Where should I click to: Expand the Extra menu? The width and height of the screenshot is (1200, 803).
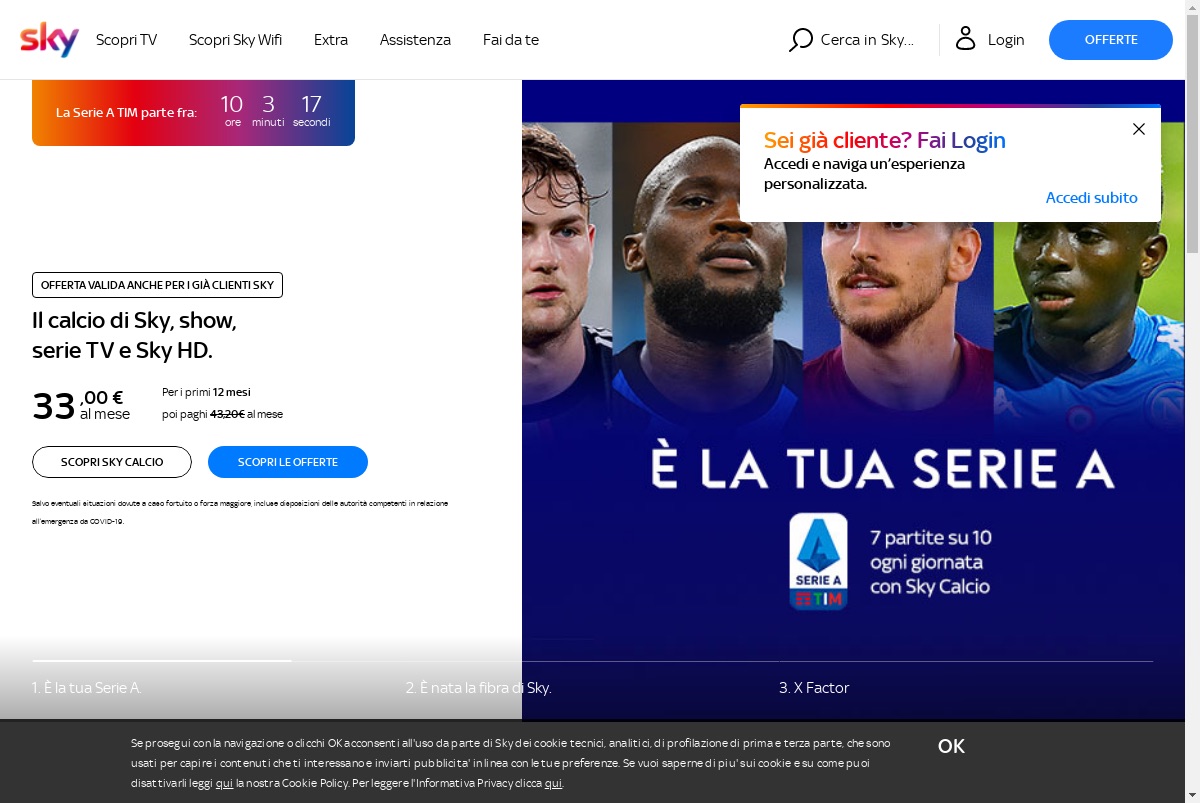point(331,40)
